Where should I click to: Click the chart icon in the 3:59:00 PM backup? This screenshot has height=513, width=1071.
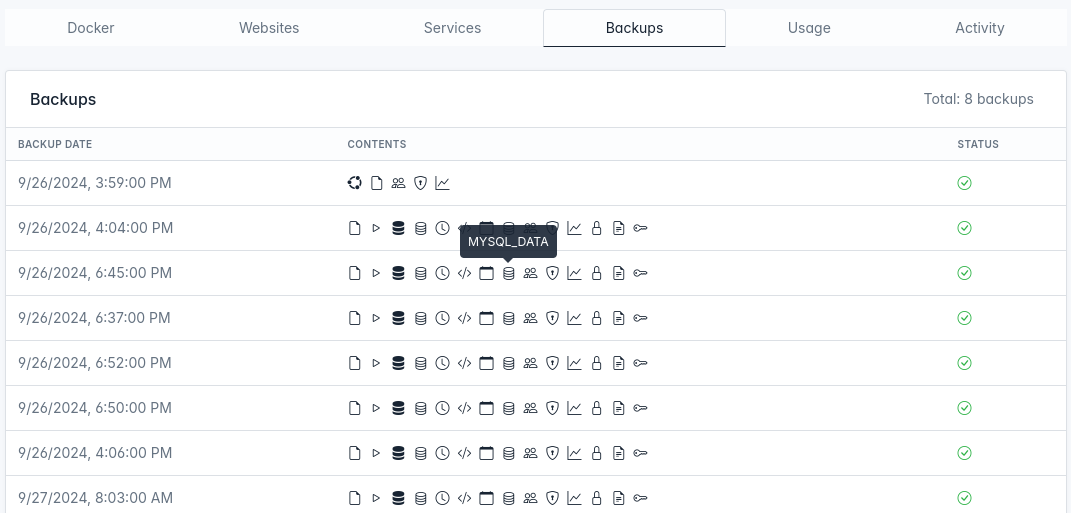(443, 183)
